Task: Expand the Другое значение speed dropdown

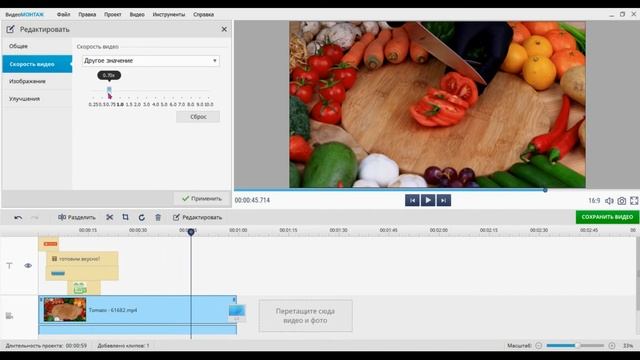Action: pos(151,61)
